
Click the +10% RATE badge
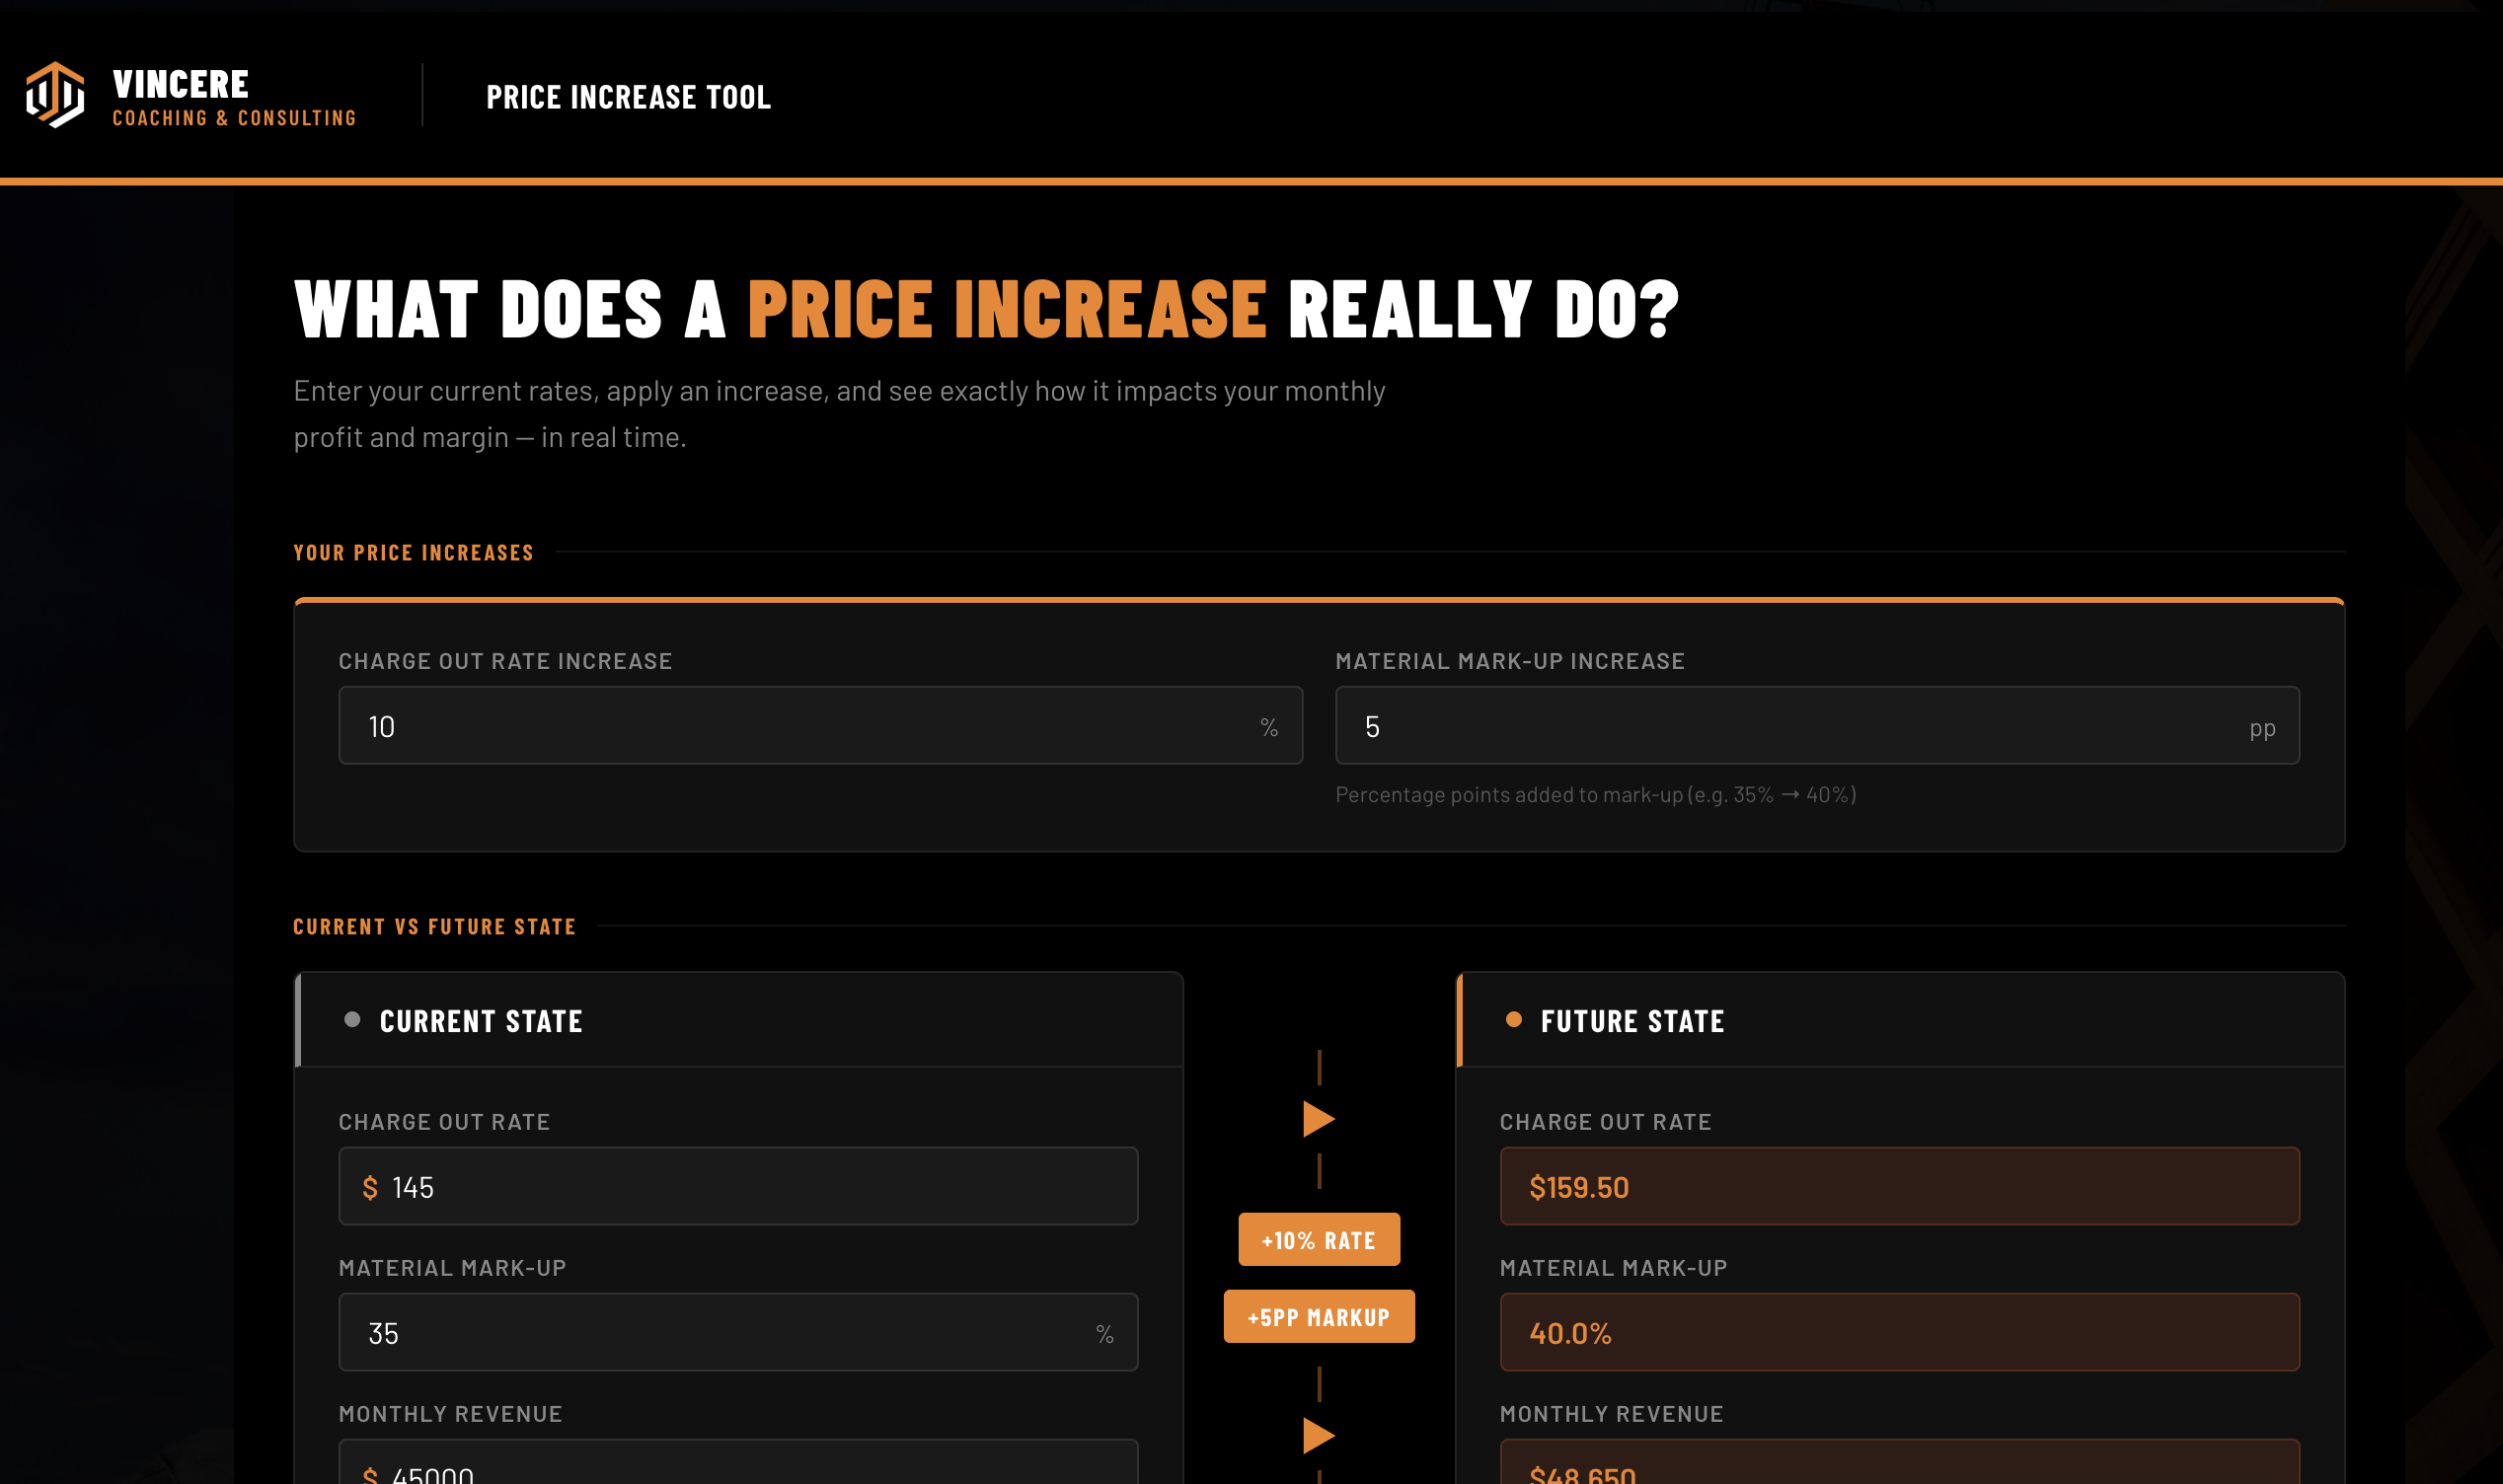click(1319, 1240)
